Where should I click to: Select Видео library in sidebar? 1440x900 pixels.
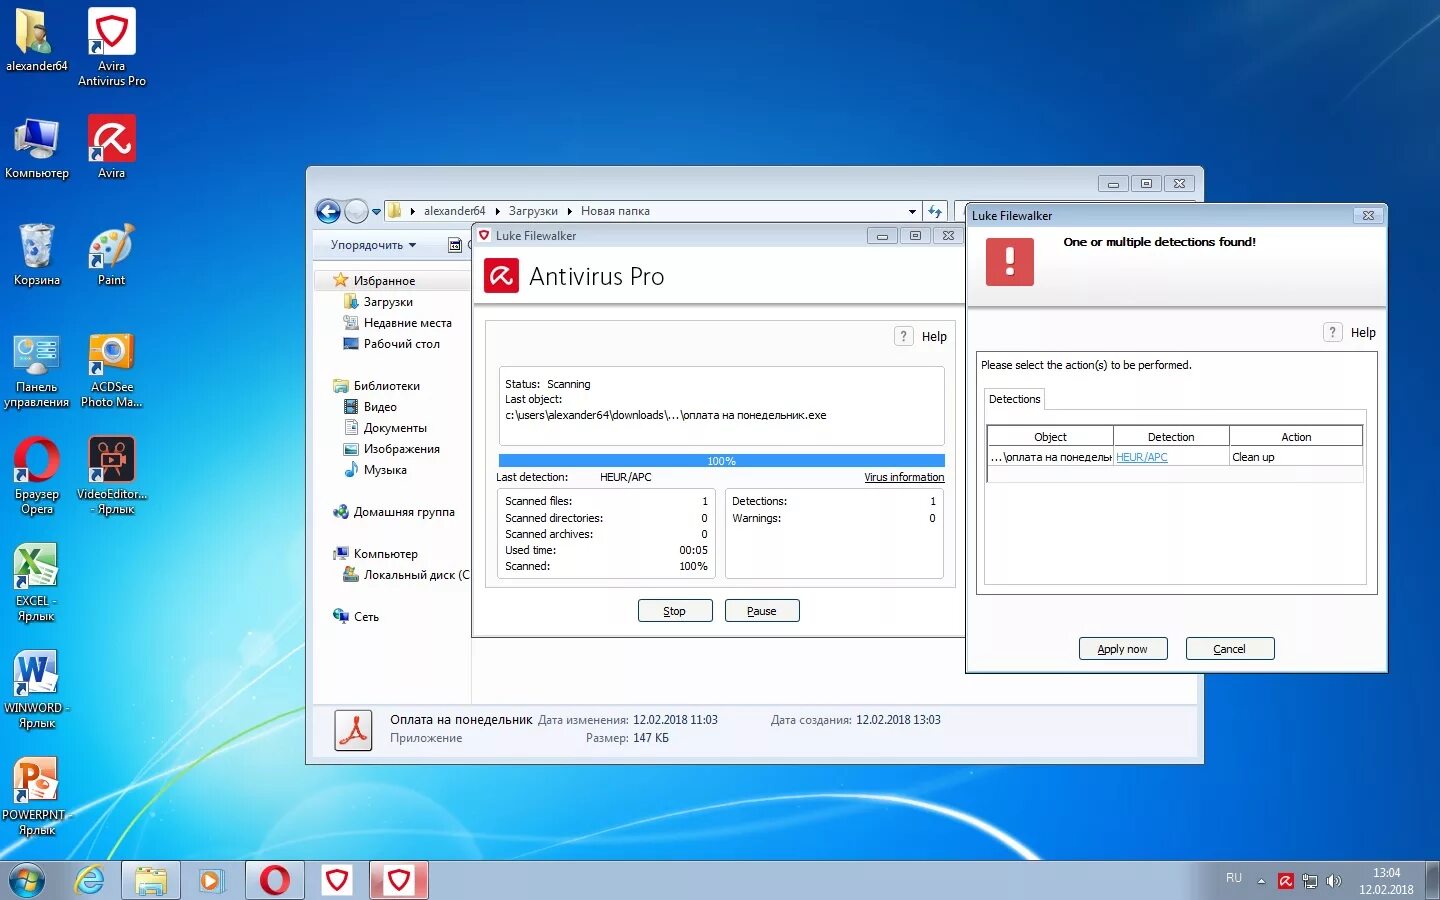tap(380, 407)
